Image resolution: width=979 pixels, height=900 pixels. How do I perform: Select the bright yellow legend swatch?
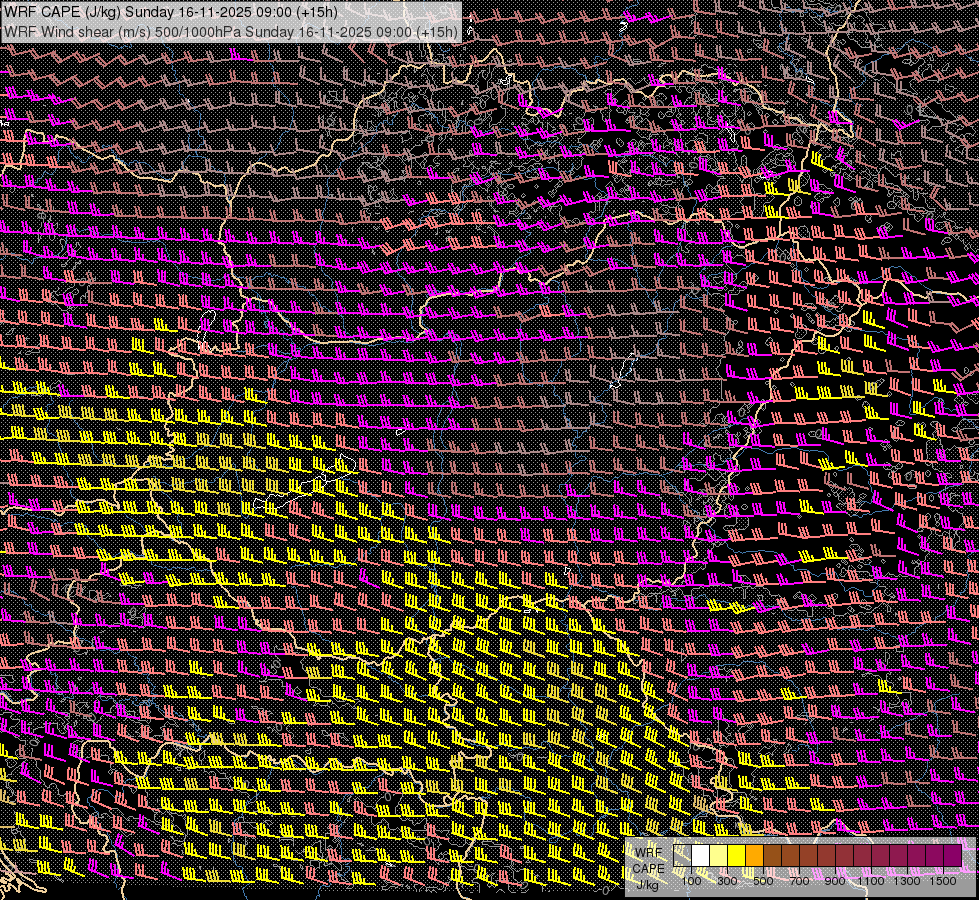point(737,856)
